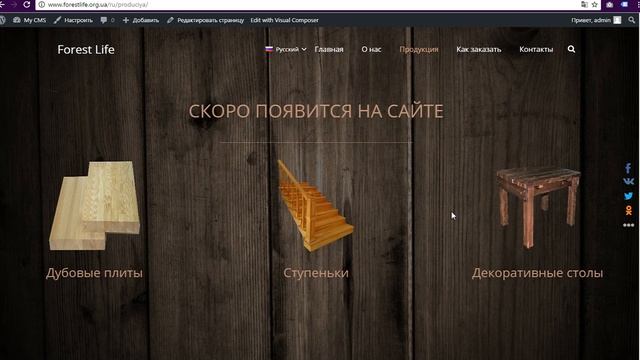Open the WordPress logo menu in the admin bar
Screen dimensions: 640x360
[2, 20]
